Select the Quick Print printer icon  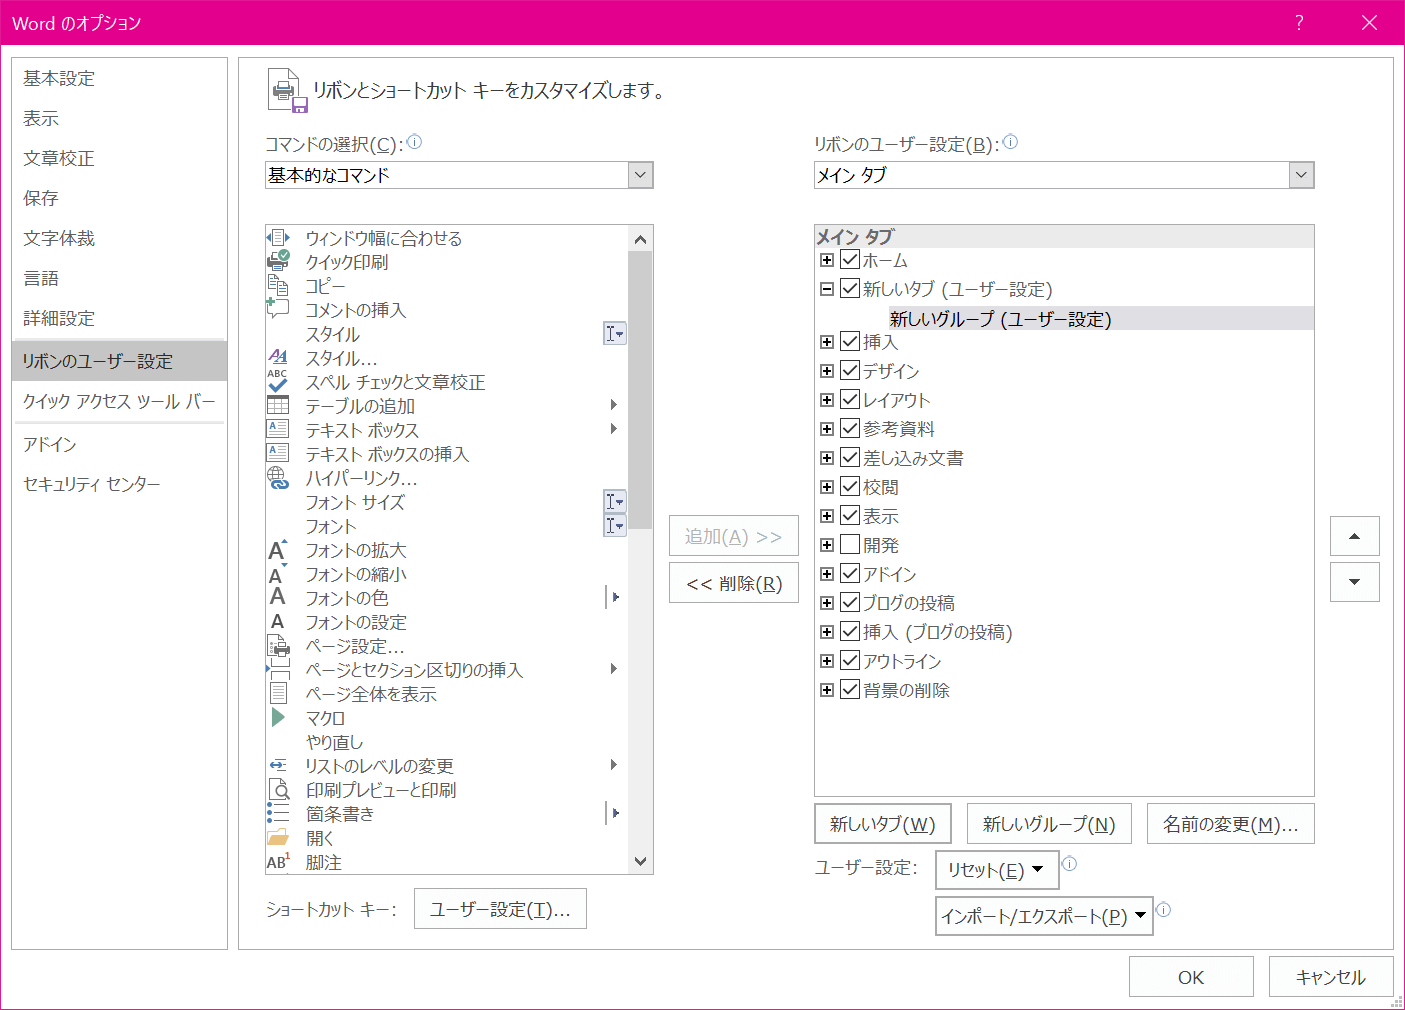pos(278,262)
